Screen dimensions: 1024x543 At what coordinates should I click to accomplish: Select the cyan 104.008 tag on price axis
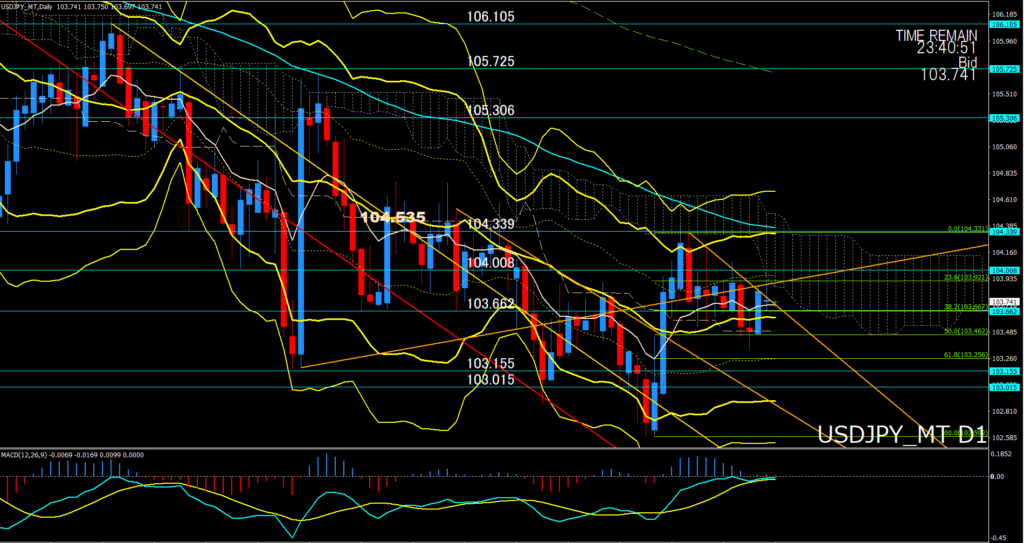[1005, 271]
